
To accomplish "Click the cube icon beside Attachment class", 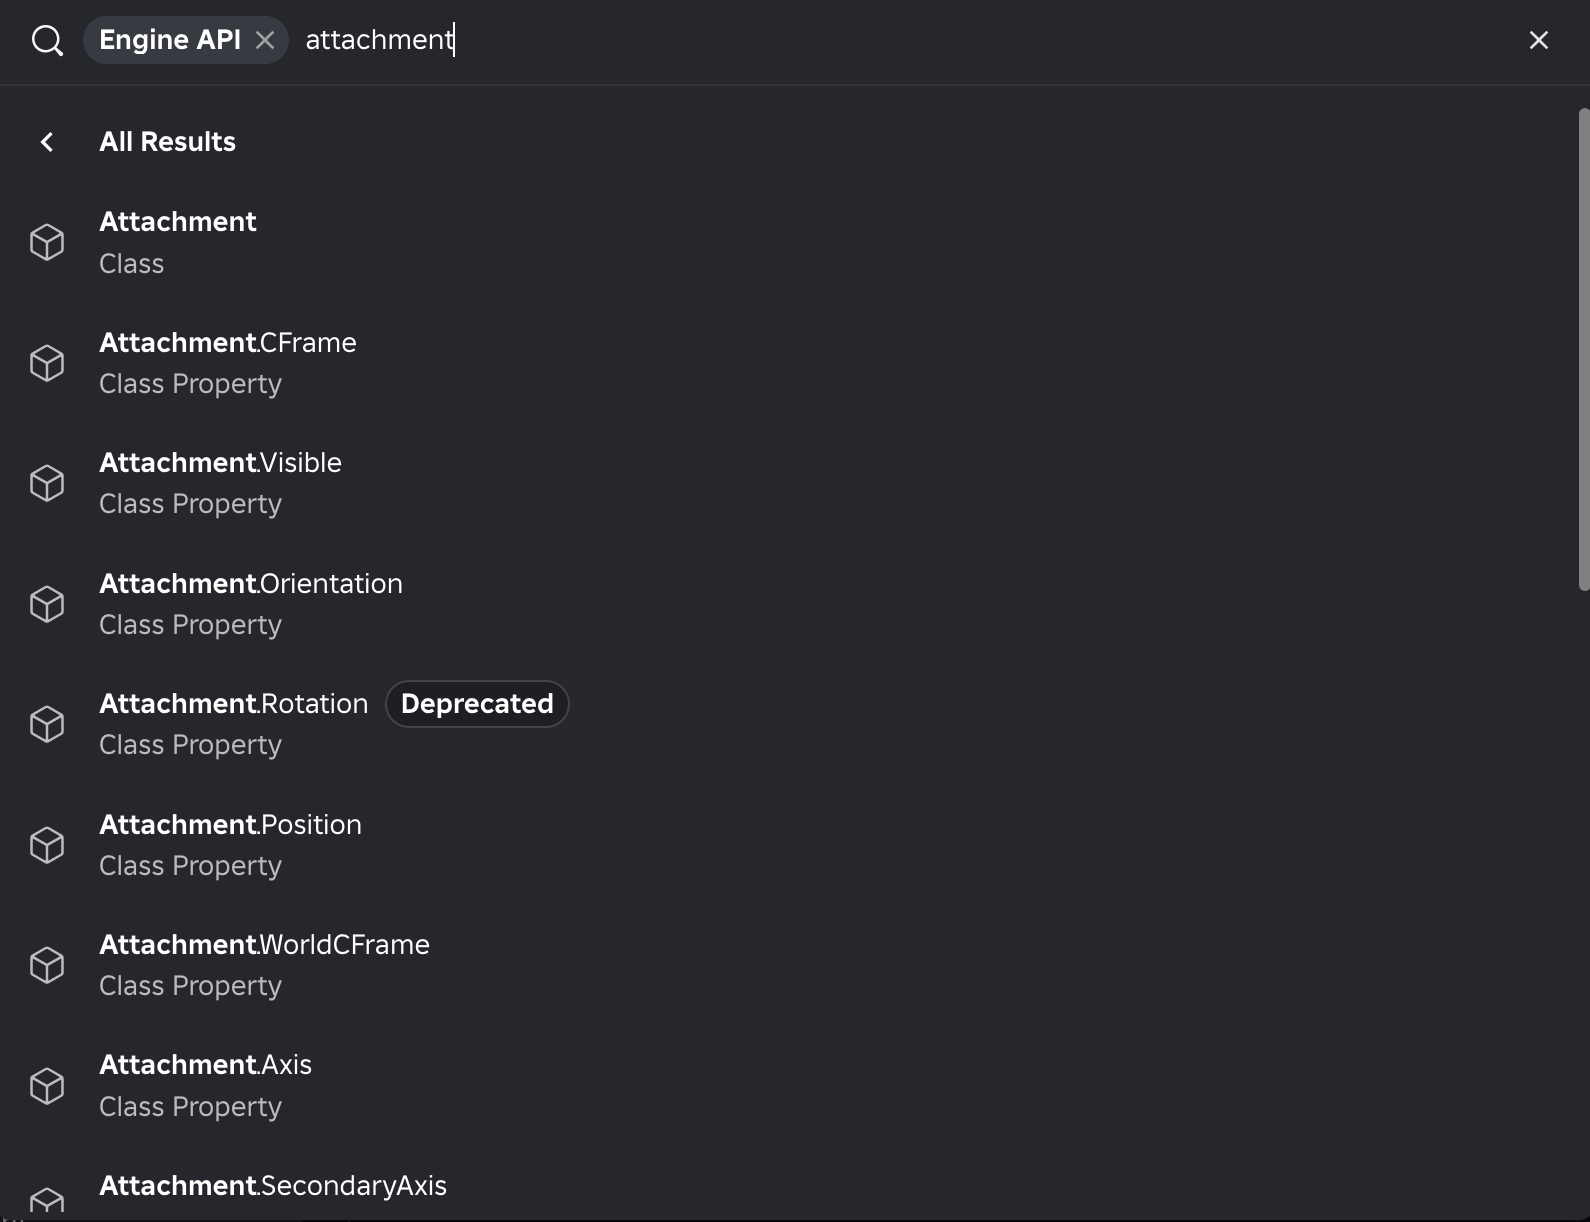I will point(47,242).
